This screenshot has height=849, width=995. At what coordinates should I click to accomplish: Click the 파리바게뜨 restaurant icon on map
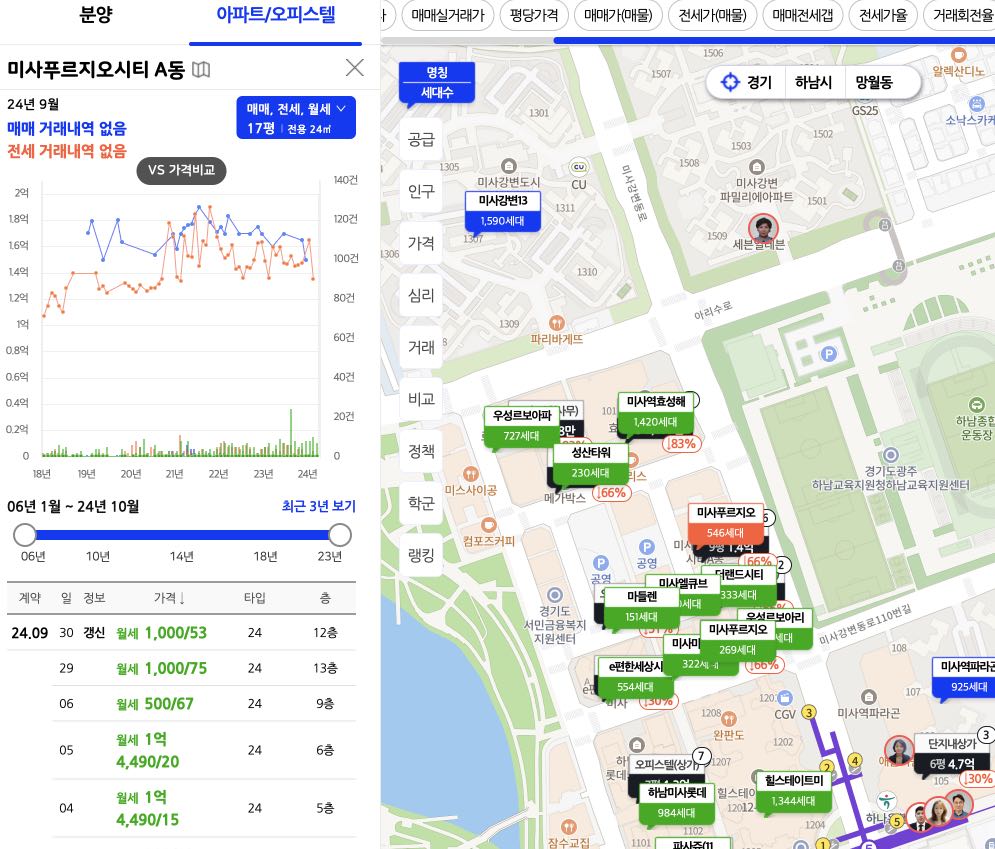point(556,323)
